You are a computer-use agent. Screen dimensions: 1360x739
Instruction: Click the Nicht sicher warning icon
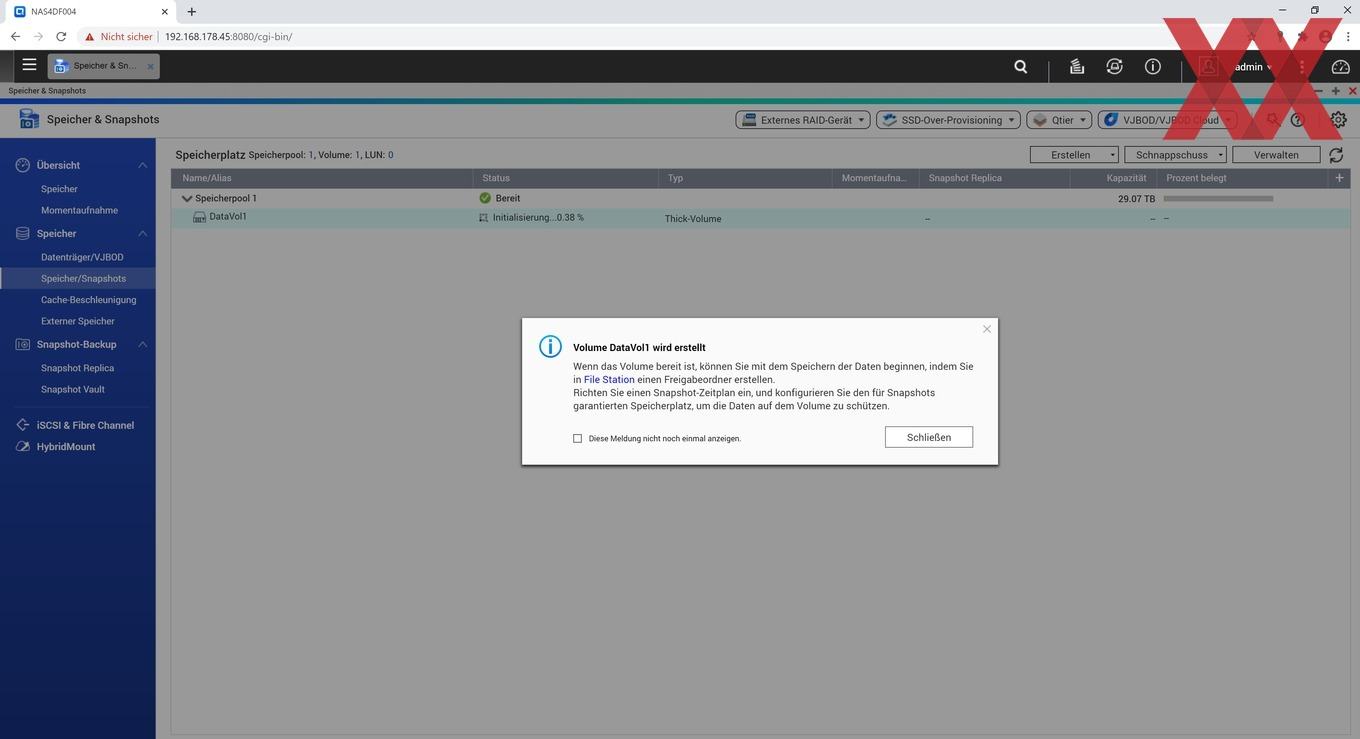89,37
